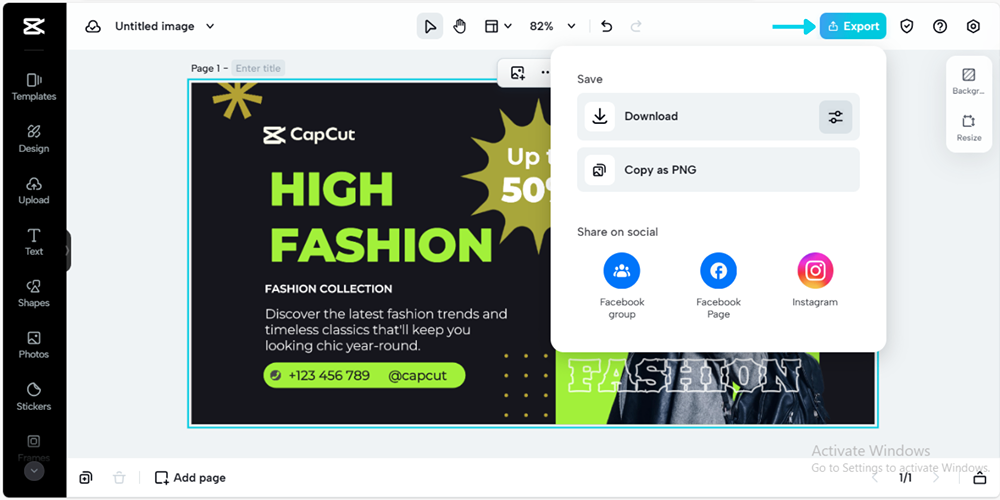Share to Facebook group
This screenshot has height=500, width=1000.
(x=622, y=286)
